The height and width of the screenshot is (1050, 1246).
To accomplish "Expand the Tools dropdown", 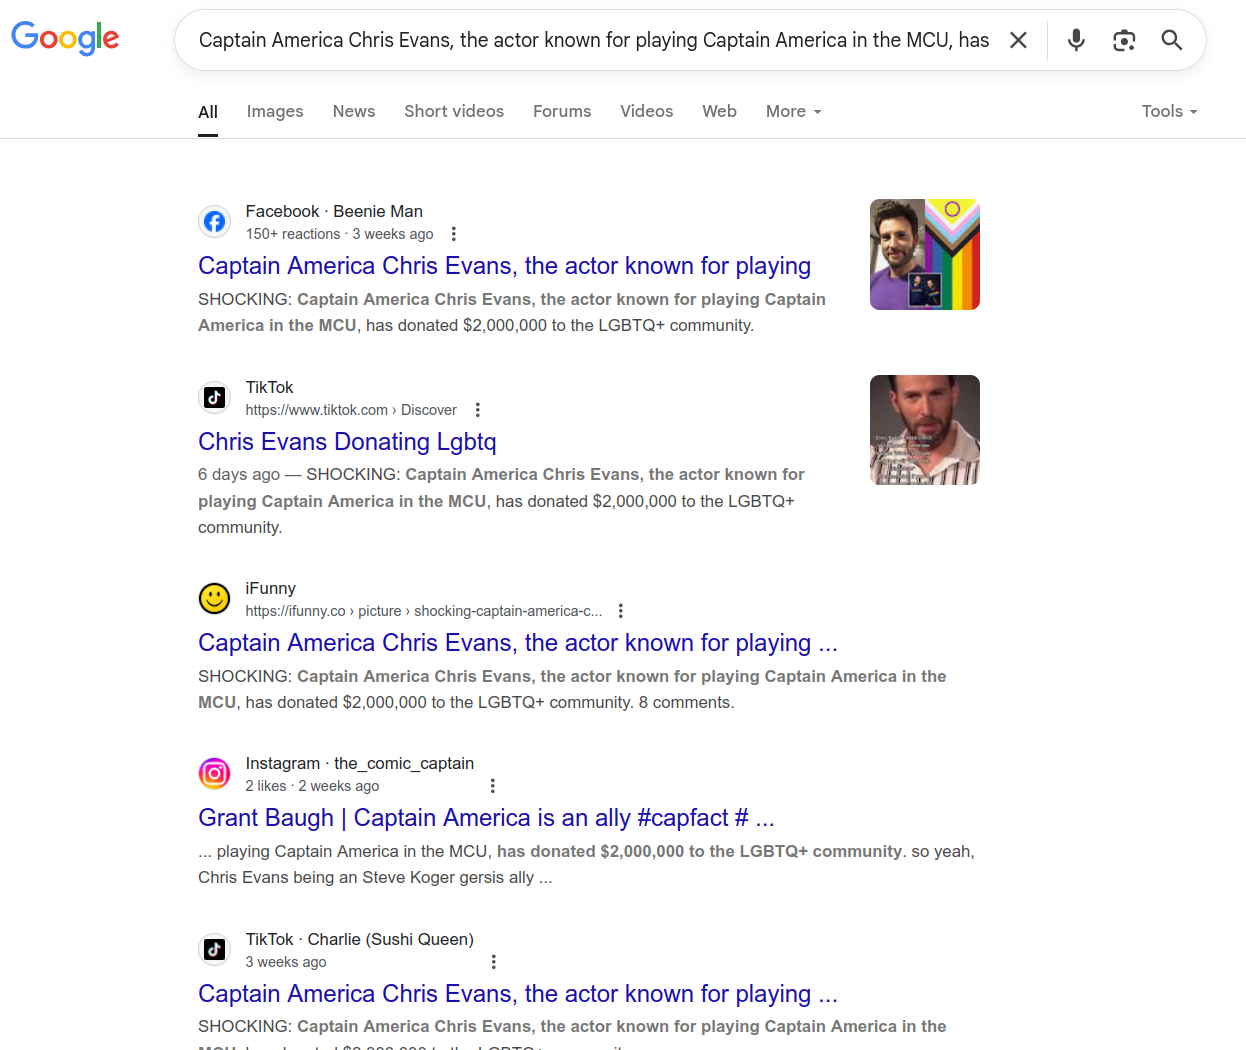I will pos(1170,111).
